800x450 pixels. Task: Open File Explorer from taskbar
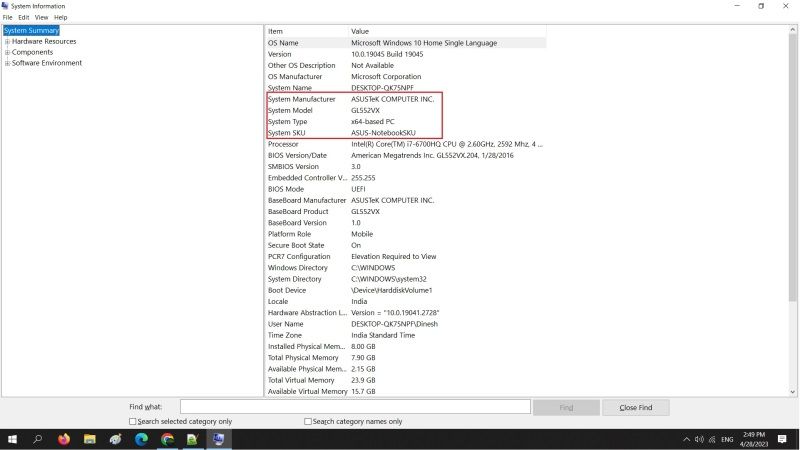tap(90, 439)
